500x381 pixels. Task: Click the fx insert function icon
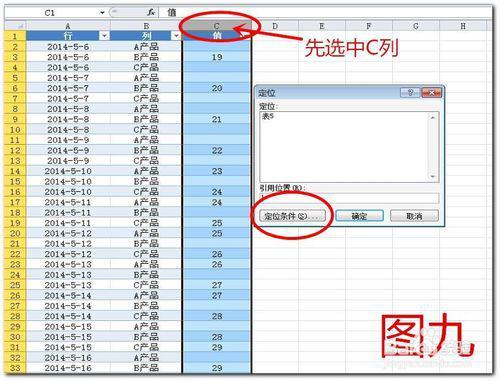pos(151,12)
